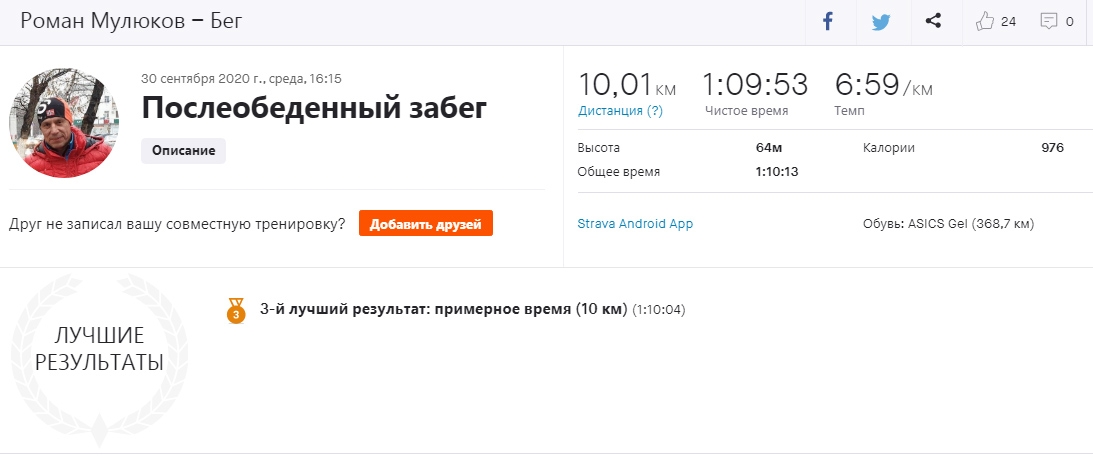Click the bronze third-place medal icon
1093x459 pixels.
[x=236, y=310]
